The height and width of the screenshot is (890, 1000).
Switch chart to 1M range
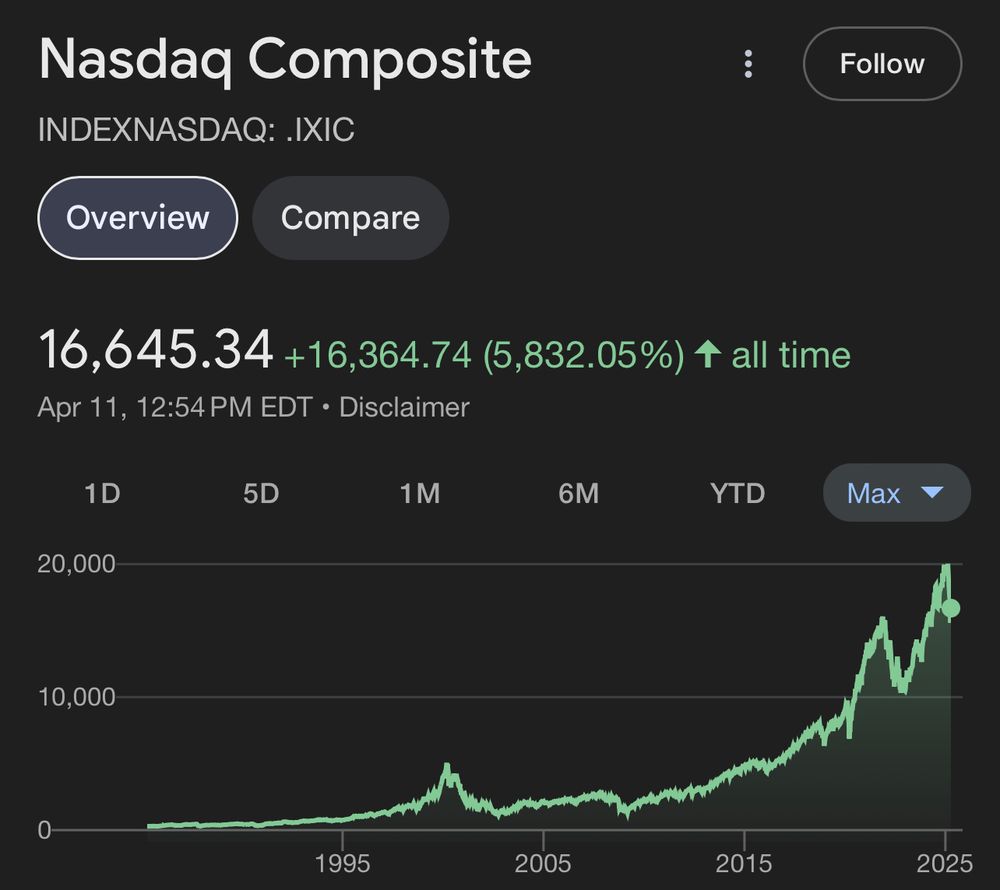420,493
